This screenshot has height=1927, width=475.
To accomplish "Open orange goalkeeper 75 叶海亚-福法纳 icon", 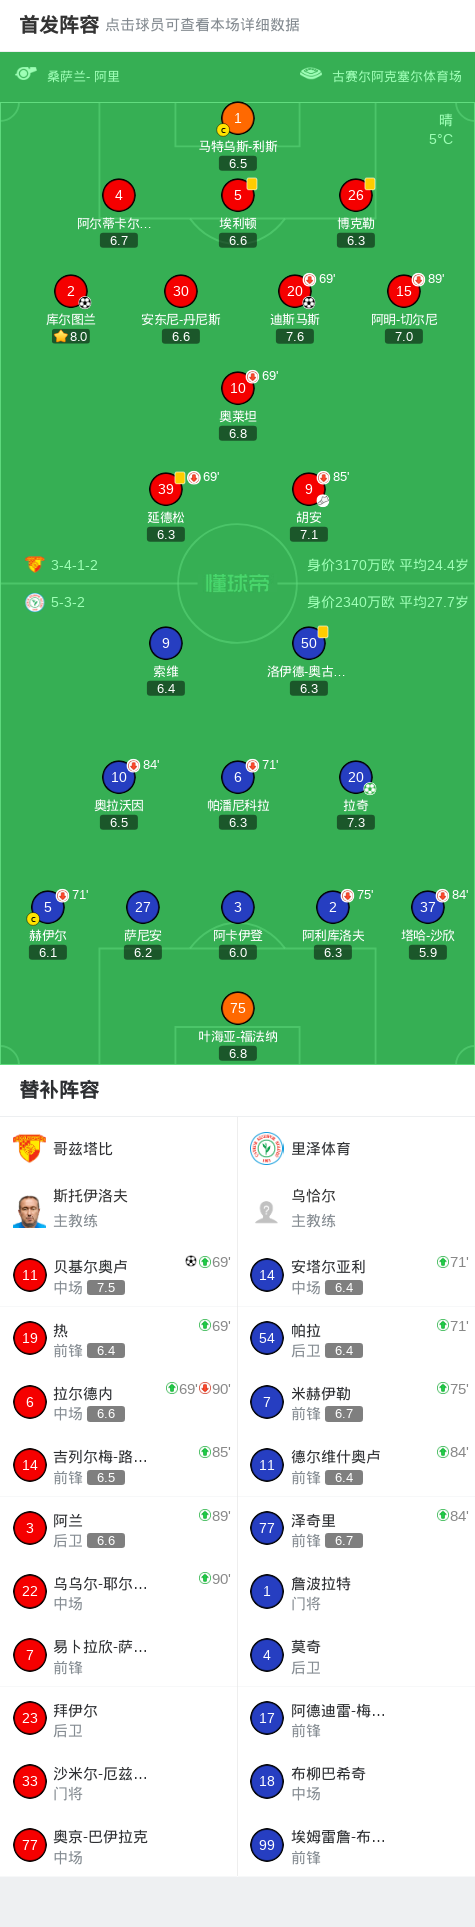I will (x=238, y=1008).
